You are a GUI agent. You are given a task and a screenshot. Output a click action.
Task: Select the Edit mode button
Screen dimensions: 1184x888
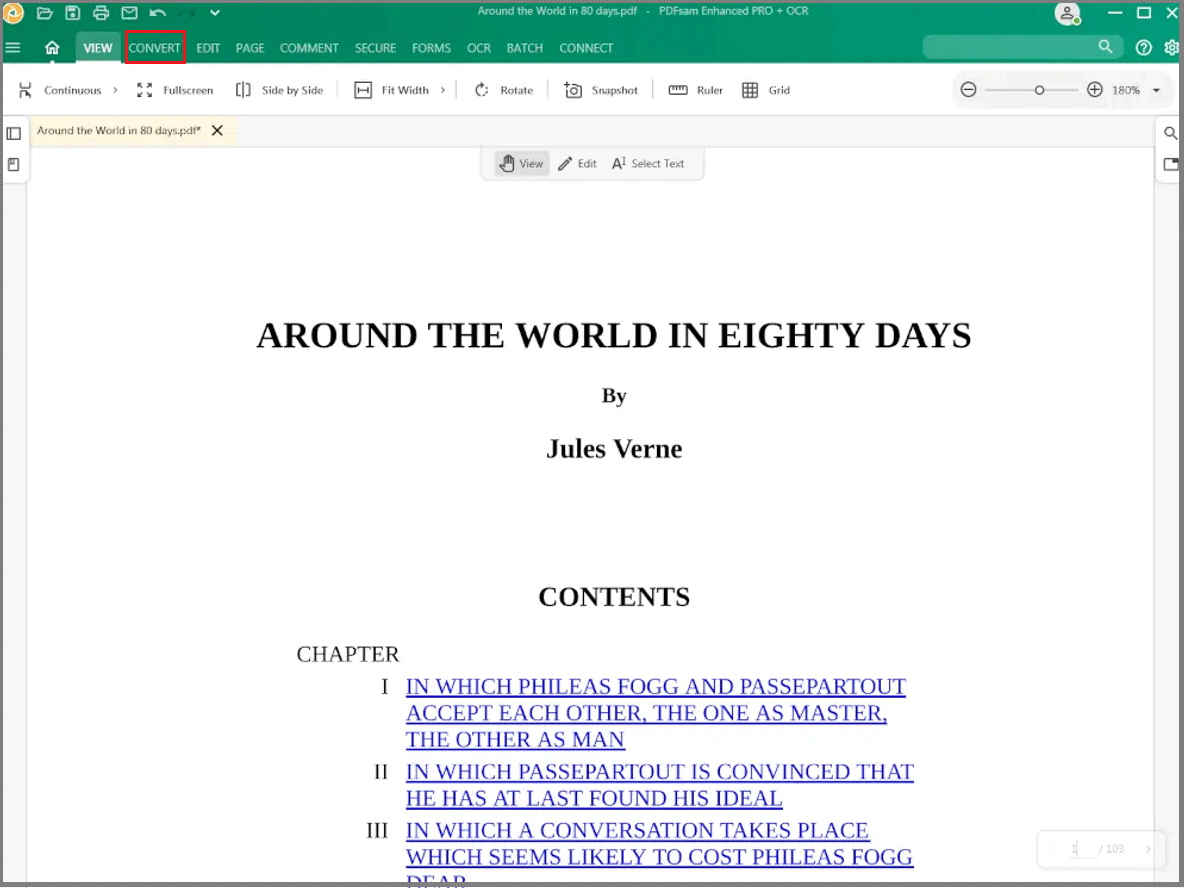click(577, 164)
